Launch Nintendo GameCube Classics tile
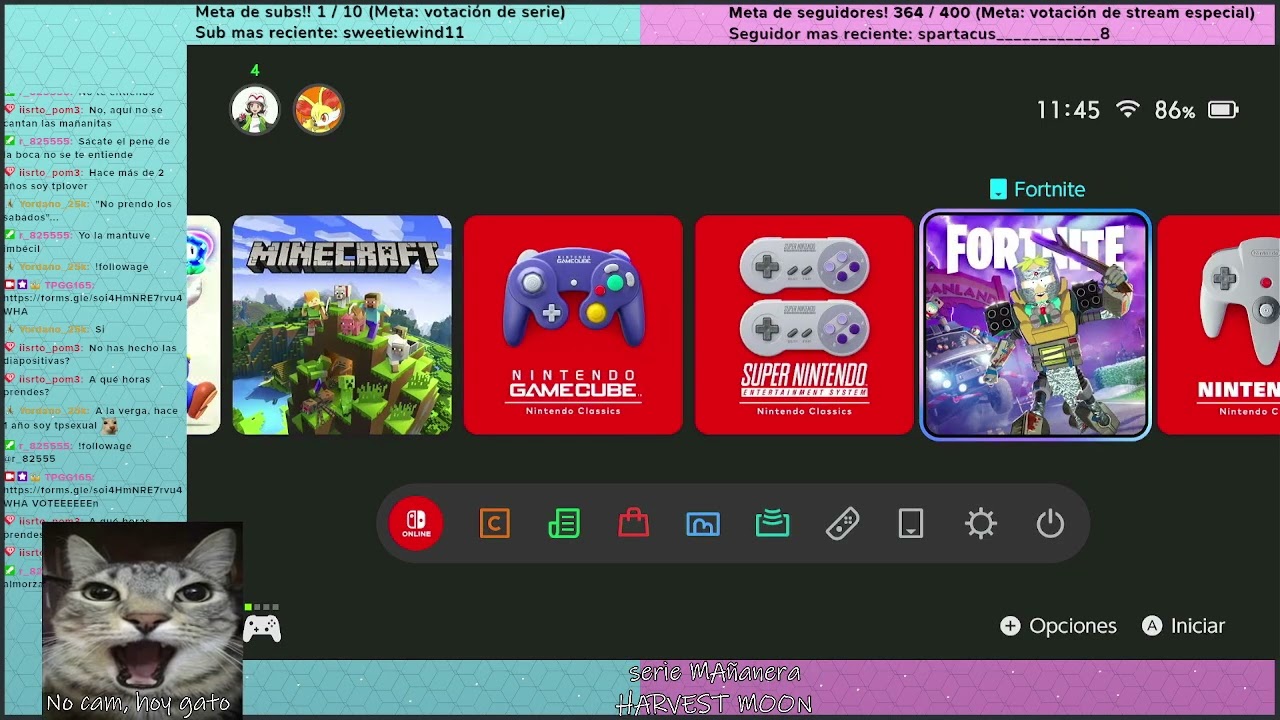Screen dimensions: 1280x720 [573, 325]
